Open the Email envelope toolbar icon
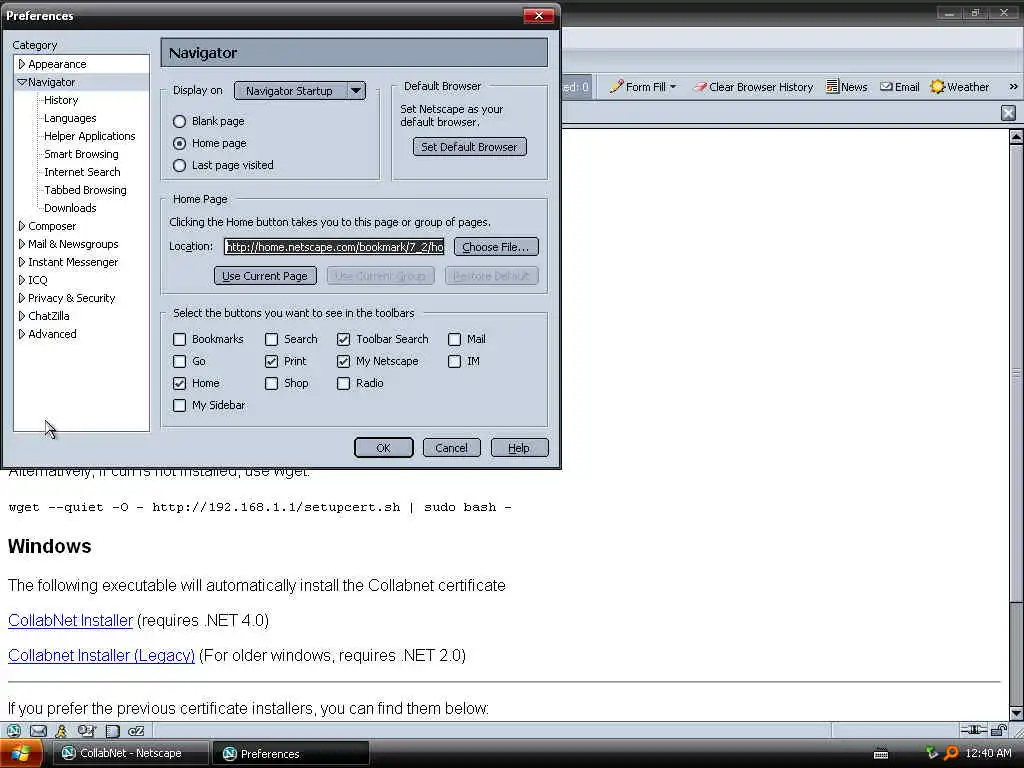This screenshot has width=1024, height=768. tap(886, 86)
